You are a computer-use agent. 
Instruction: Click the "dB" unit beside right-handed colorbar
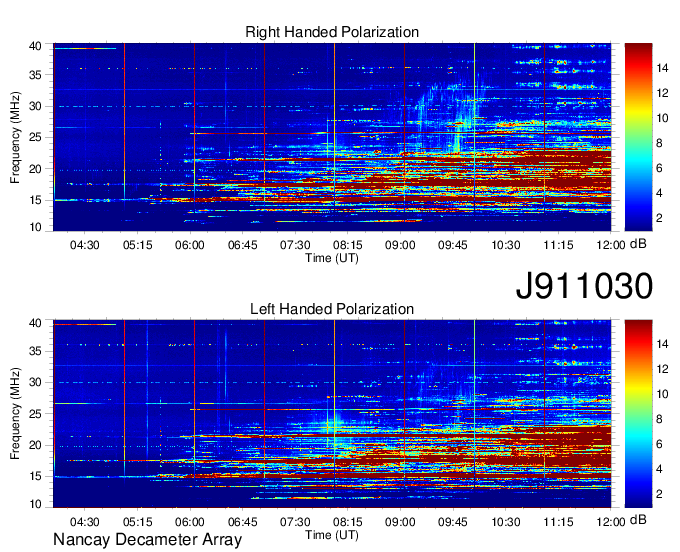click(638, 244)
